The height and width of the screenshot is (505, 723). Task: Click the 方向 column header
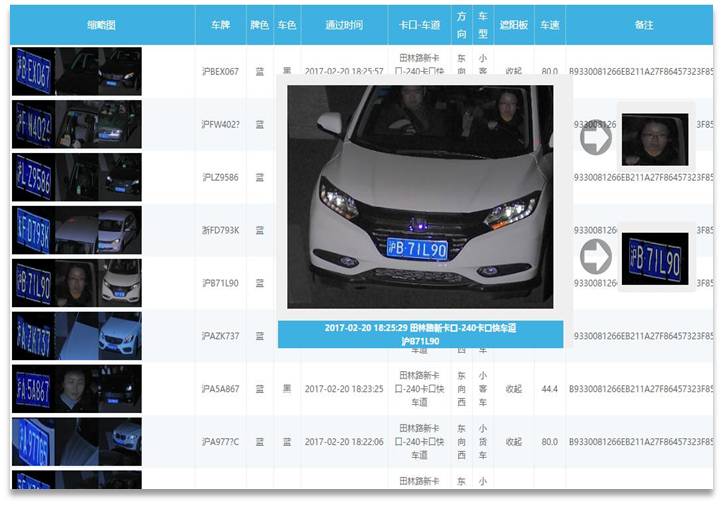[x=462, y=25]
